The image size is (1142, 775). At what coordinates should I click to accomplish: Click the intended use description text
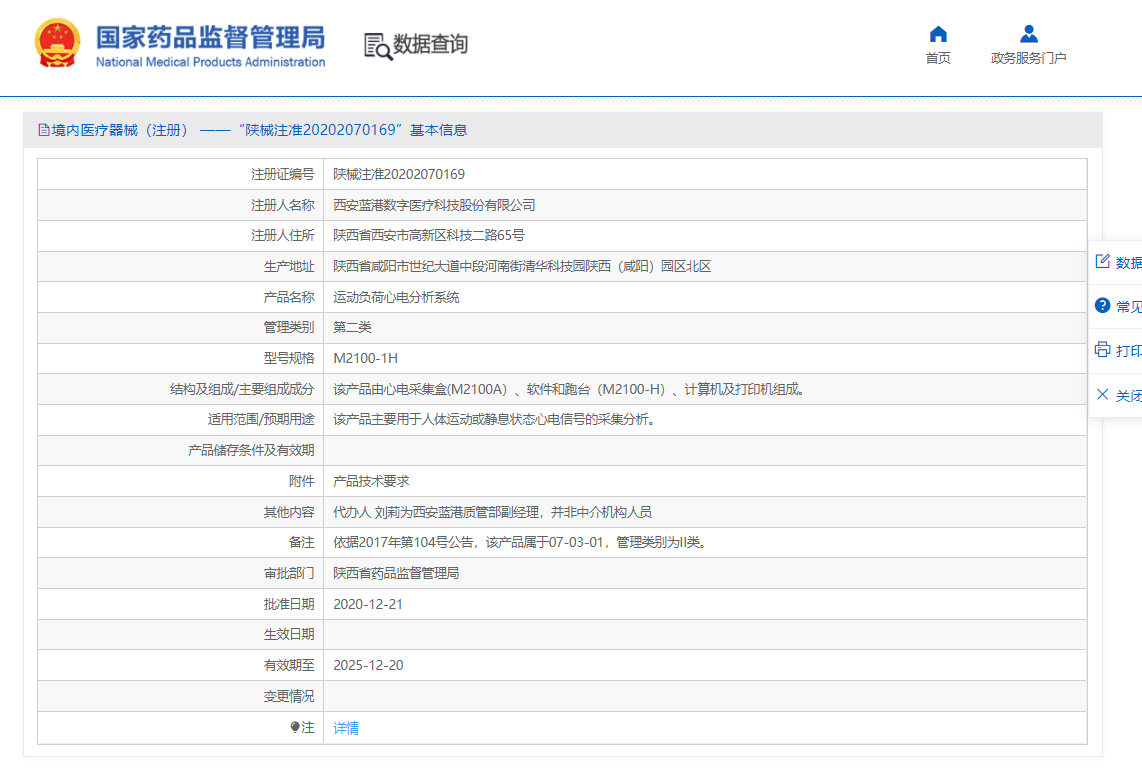pos(495,420)
